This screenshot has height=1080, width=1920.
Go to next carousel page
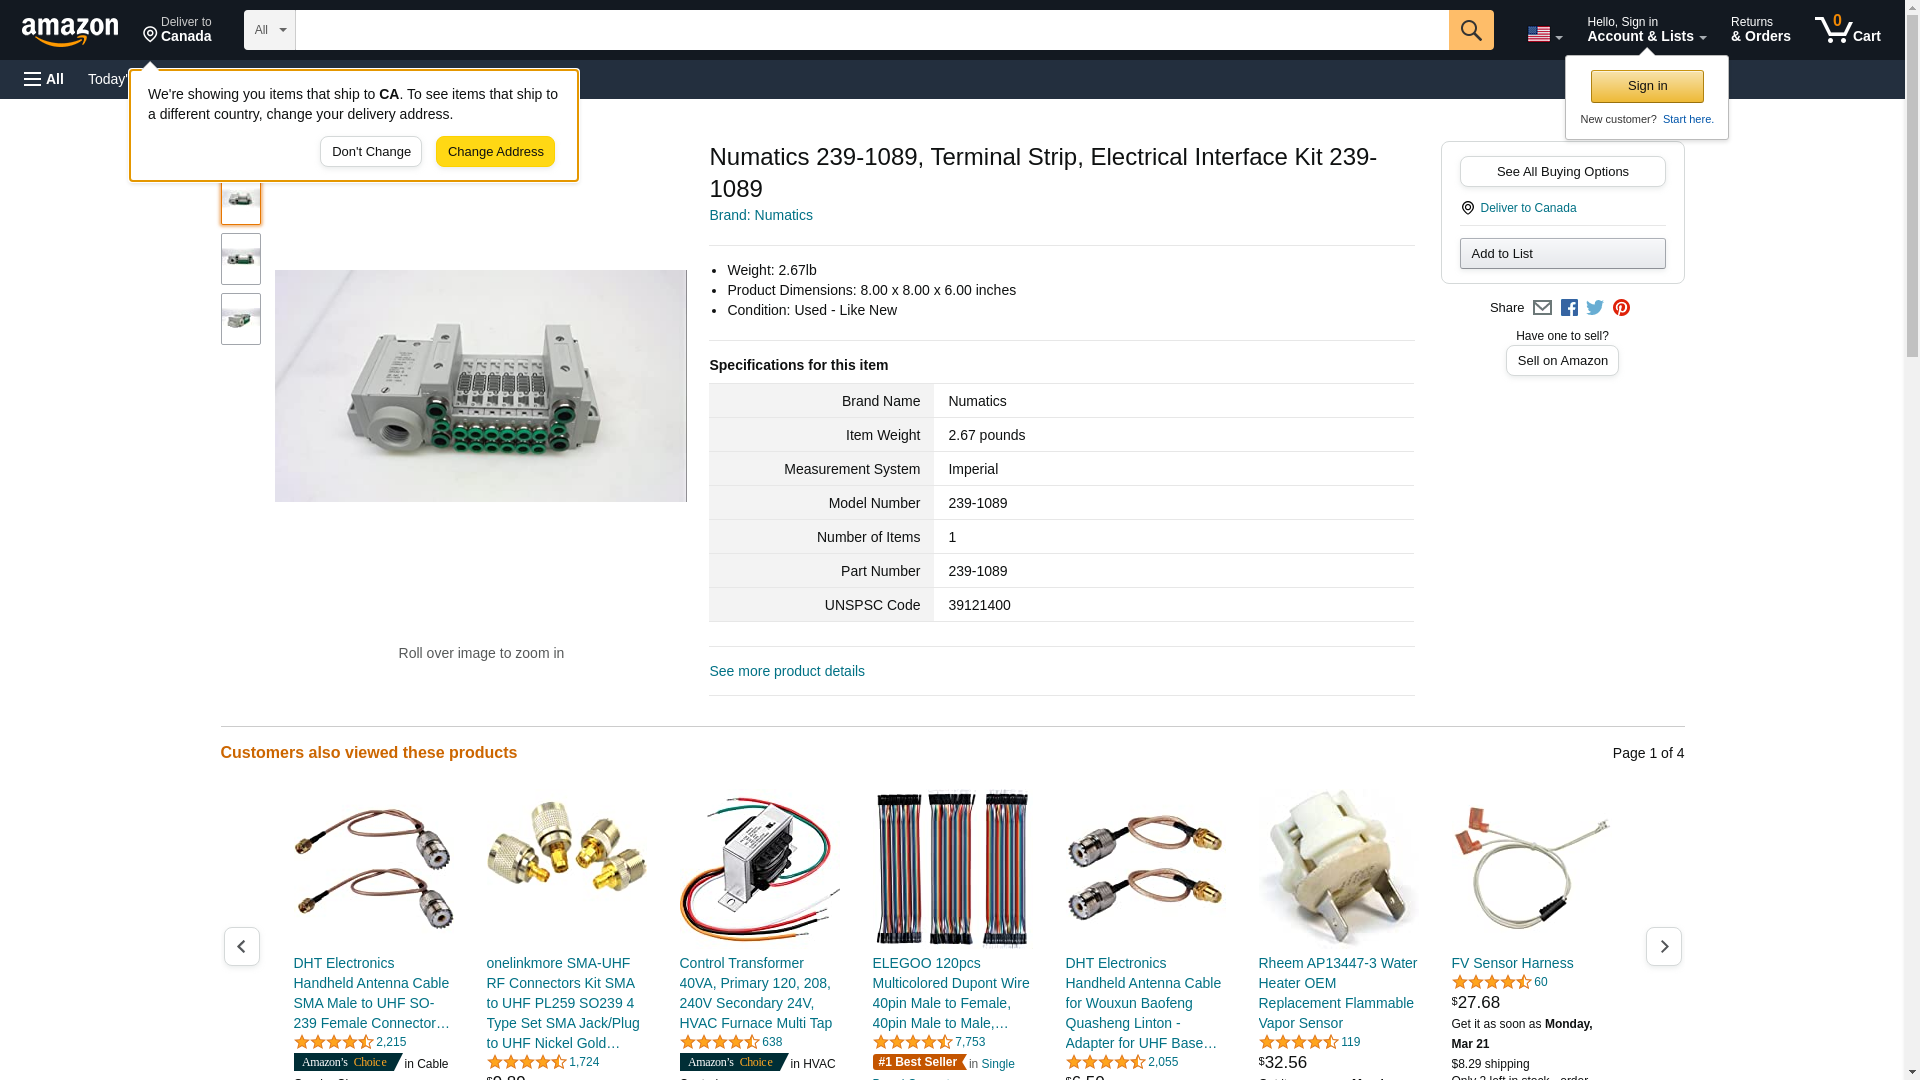[1663, 946]
